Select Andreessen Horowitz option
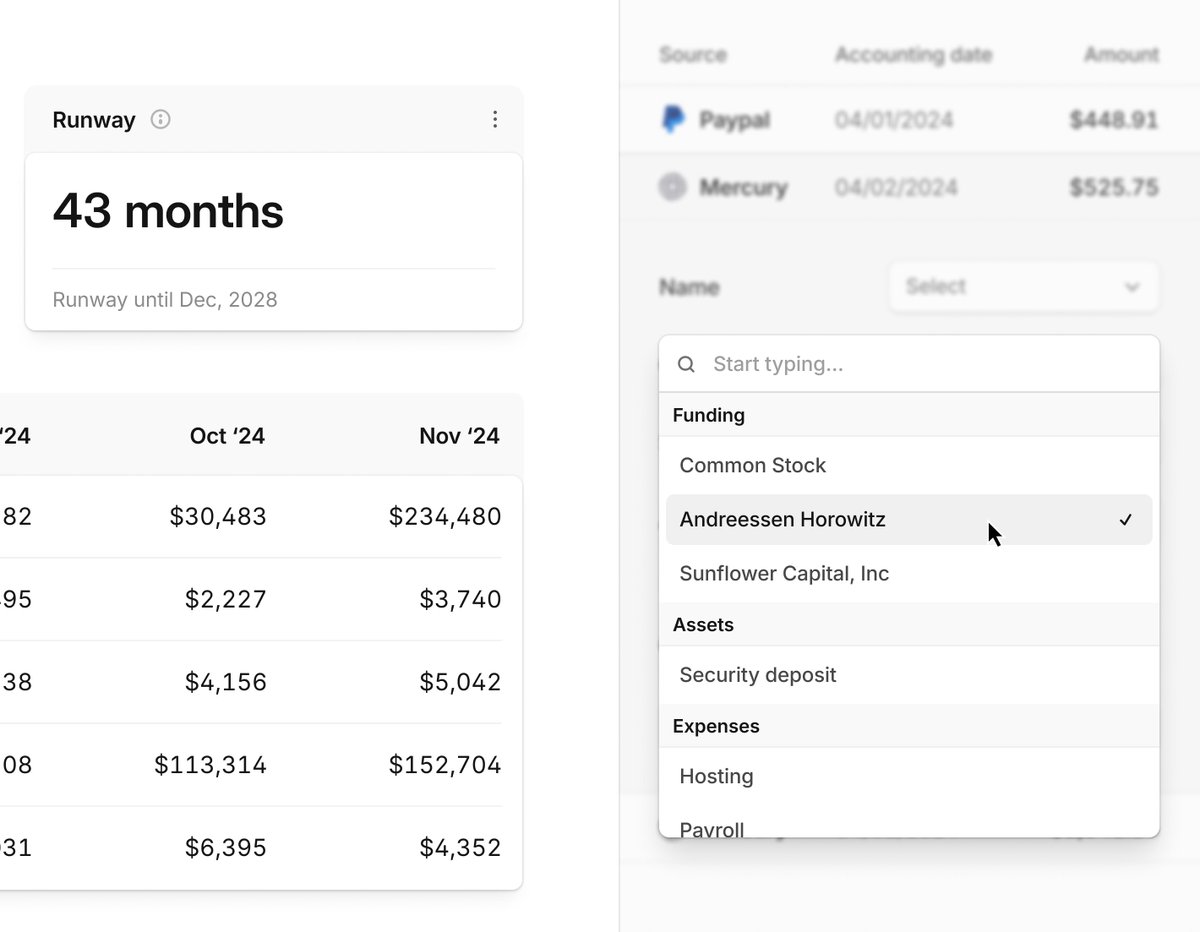Image resolution: width=1200 pixels, height=932 pixels. (x=909, y=520)
